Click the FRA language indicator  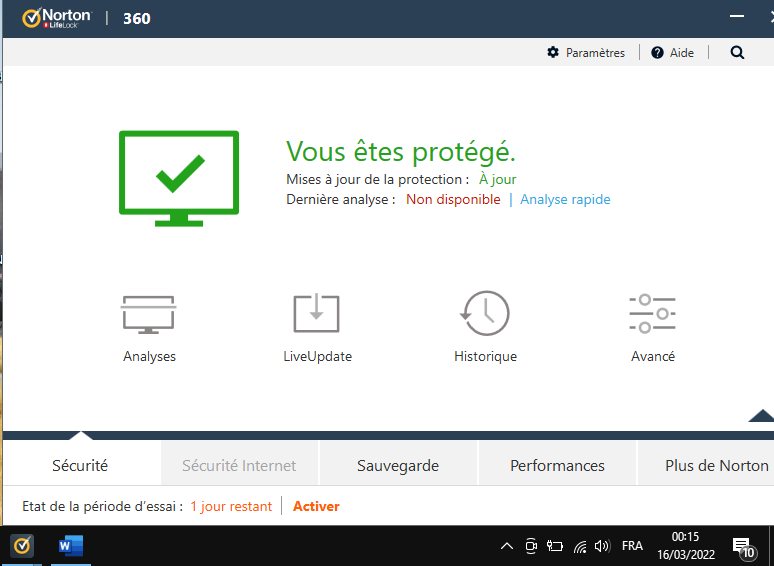pos(632,546)
